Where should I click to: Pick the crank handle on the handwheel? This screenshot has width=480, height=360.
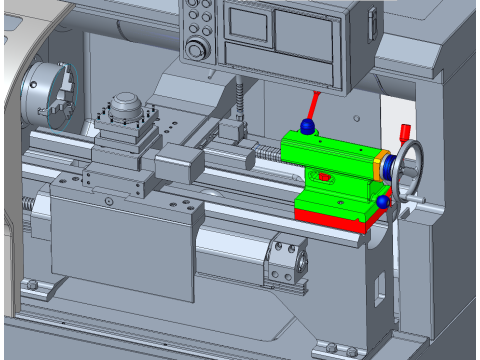point(416,199)
